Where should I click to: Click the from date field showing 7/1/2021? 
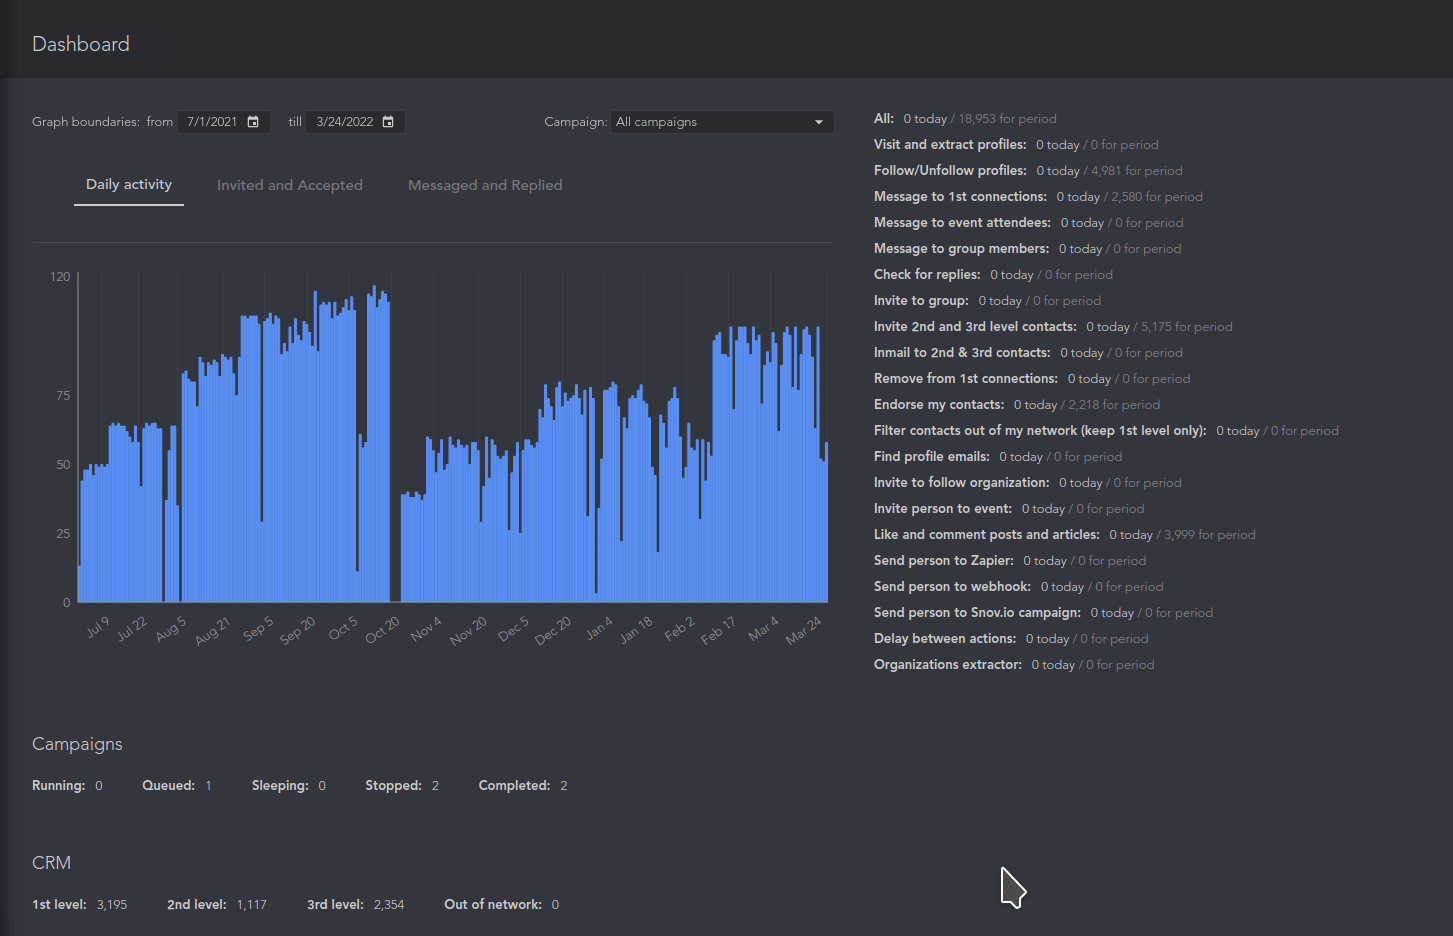pos(224,122)
